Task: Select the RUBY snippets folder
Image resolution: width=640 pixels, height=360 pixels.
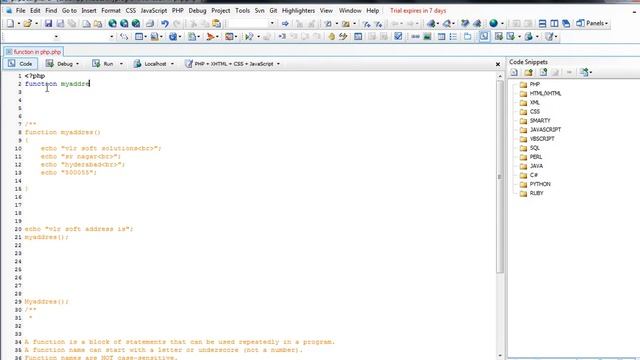Action: click(531, 193)
